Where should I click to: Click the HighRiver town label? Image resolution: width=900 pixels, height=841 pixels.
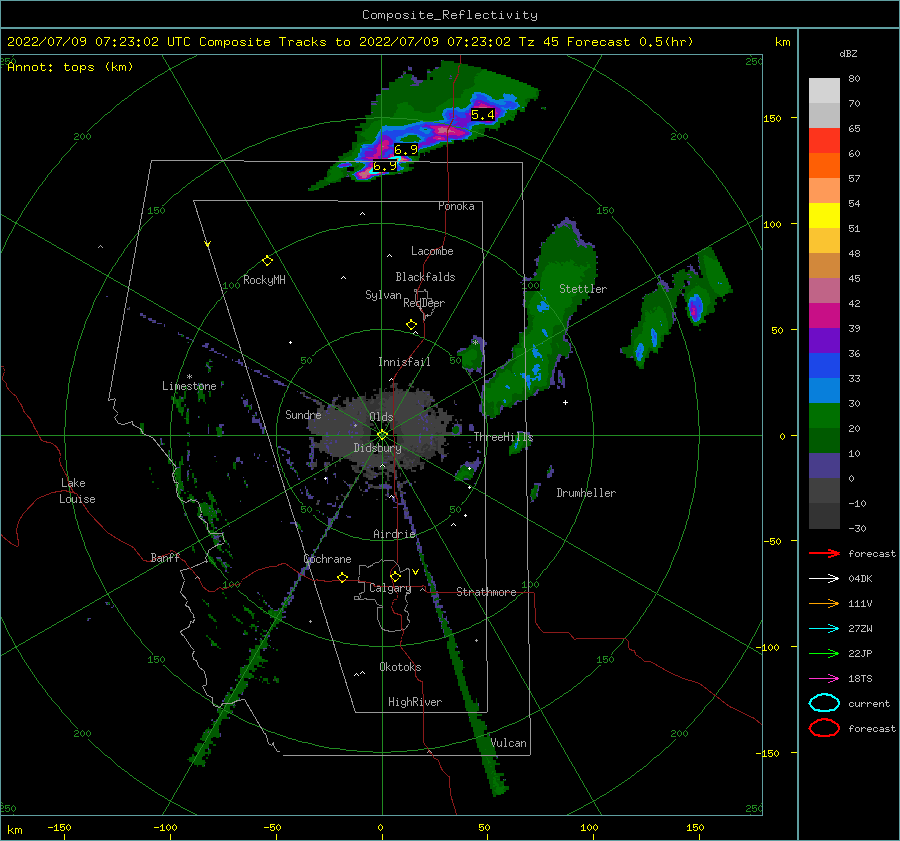[x=414, y=702]
